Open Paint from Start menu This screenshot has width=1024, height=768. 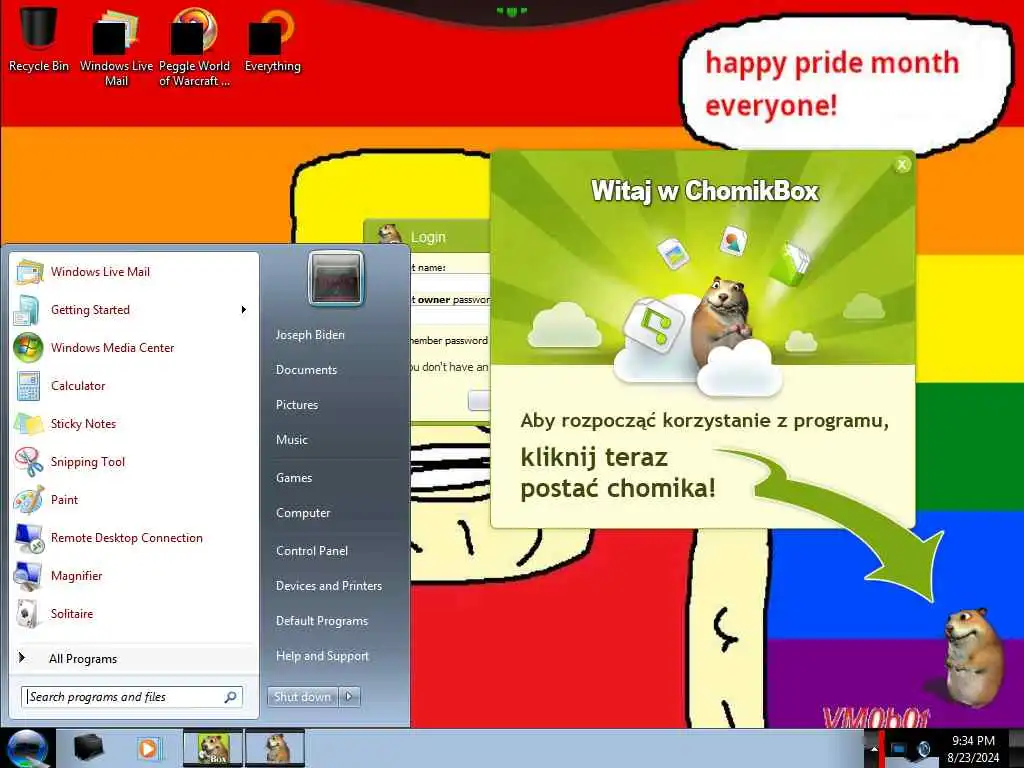click(134, 500)
